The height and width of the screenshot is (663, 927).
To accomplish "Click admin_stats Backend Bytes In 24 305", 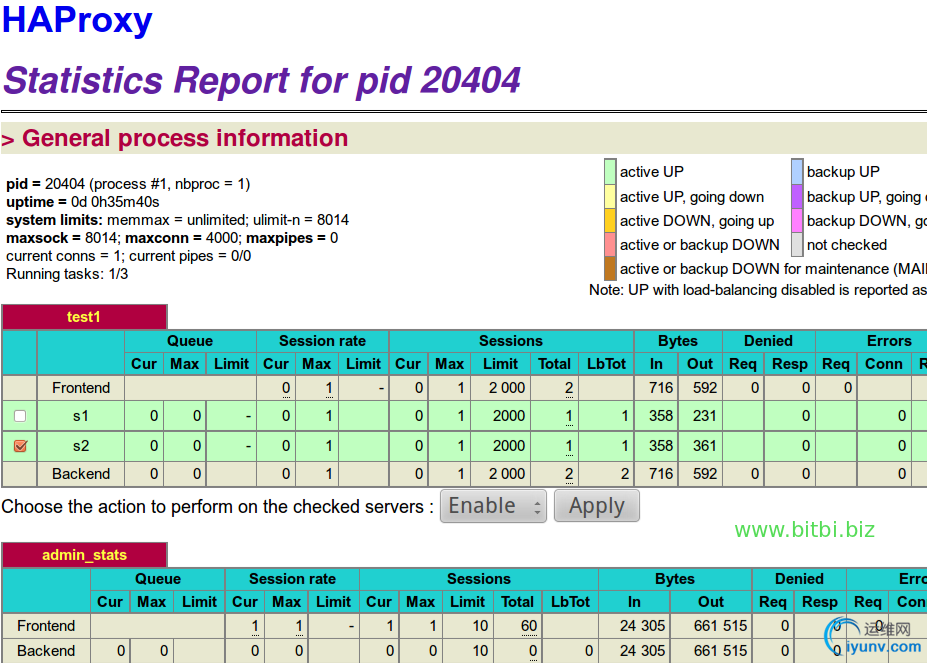I will (642, 651).
